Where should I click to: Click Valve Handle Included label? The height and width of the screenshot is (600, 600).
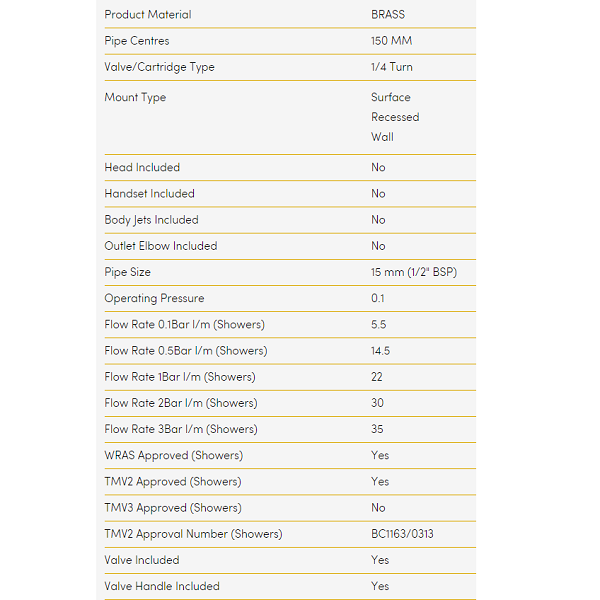point(162,586)
